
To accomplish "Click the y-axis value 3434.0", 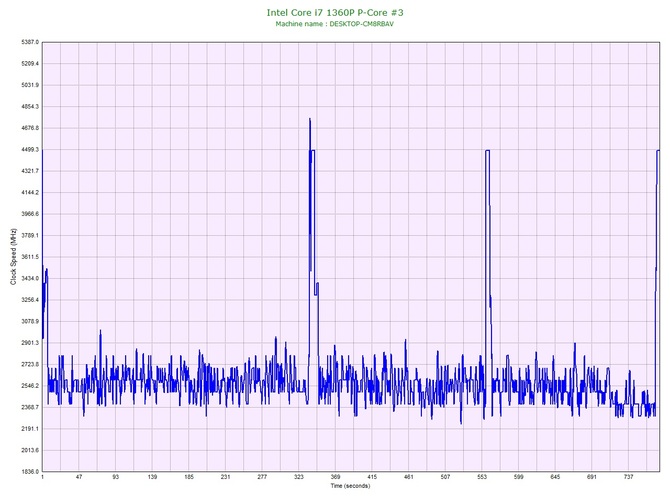I will [30, 279].
